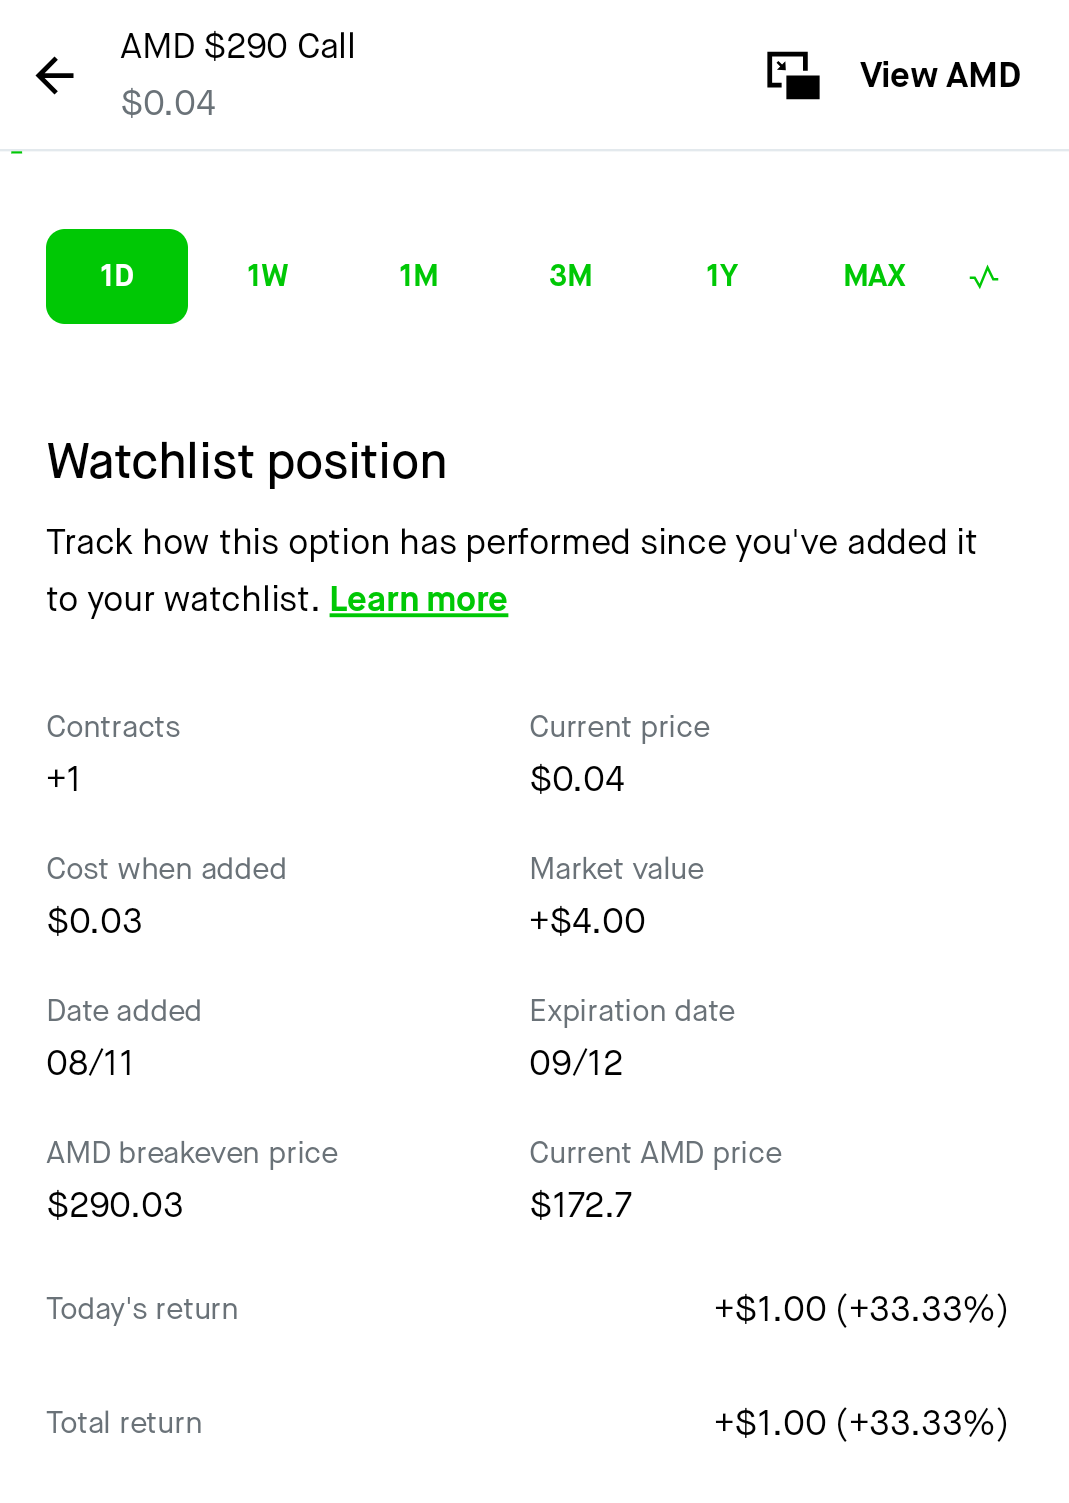This screenshot has width=1069, height=1503.
Task: Show the MAX time range
Action: (x=875, y=276)
